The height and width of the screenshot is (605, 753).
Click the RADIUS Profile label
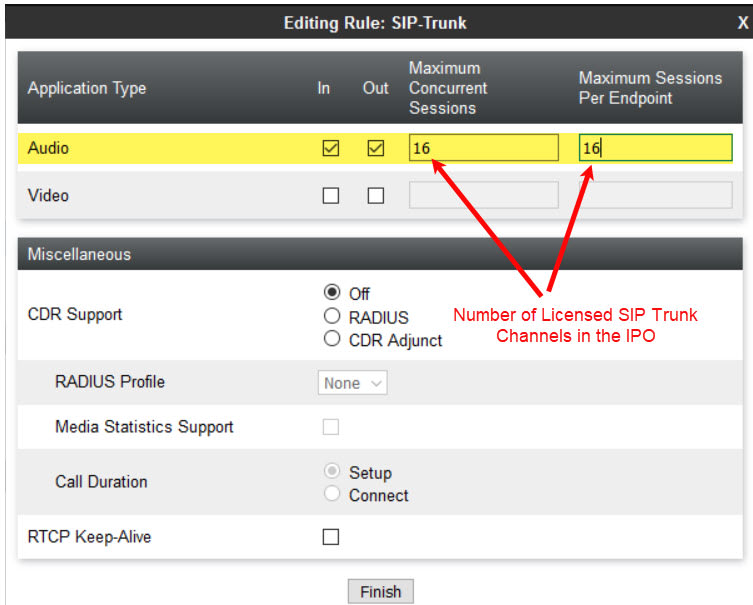pyautogui.click(x=110, y=382)
